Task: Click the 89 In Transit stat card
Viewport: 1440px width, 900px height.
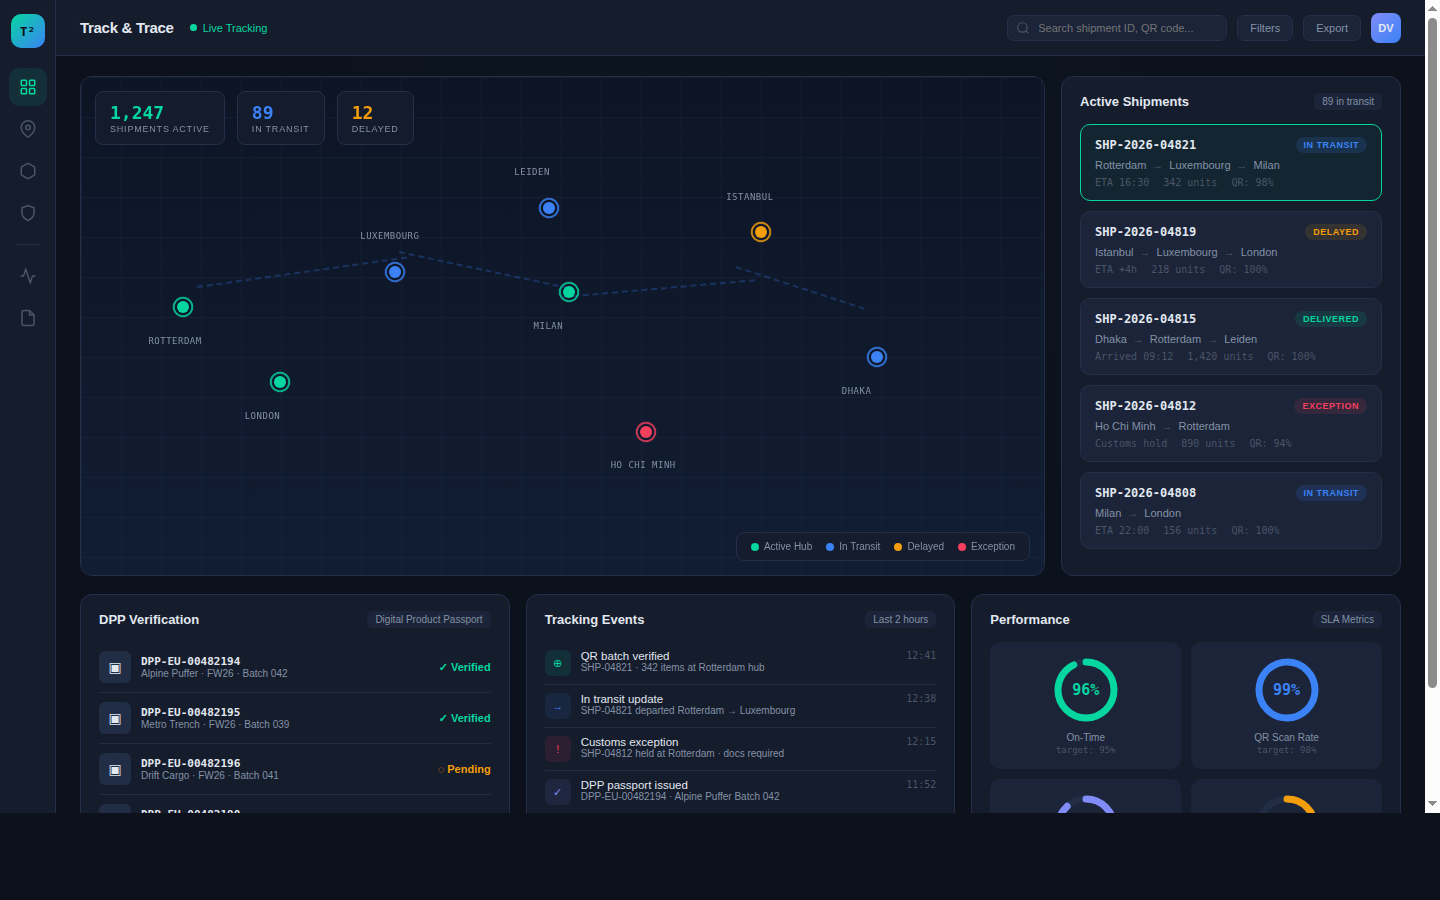Action: point(281,118)
